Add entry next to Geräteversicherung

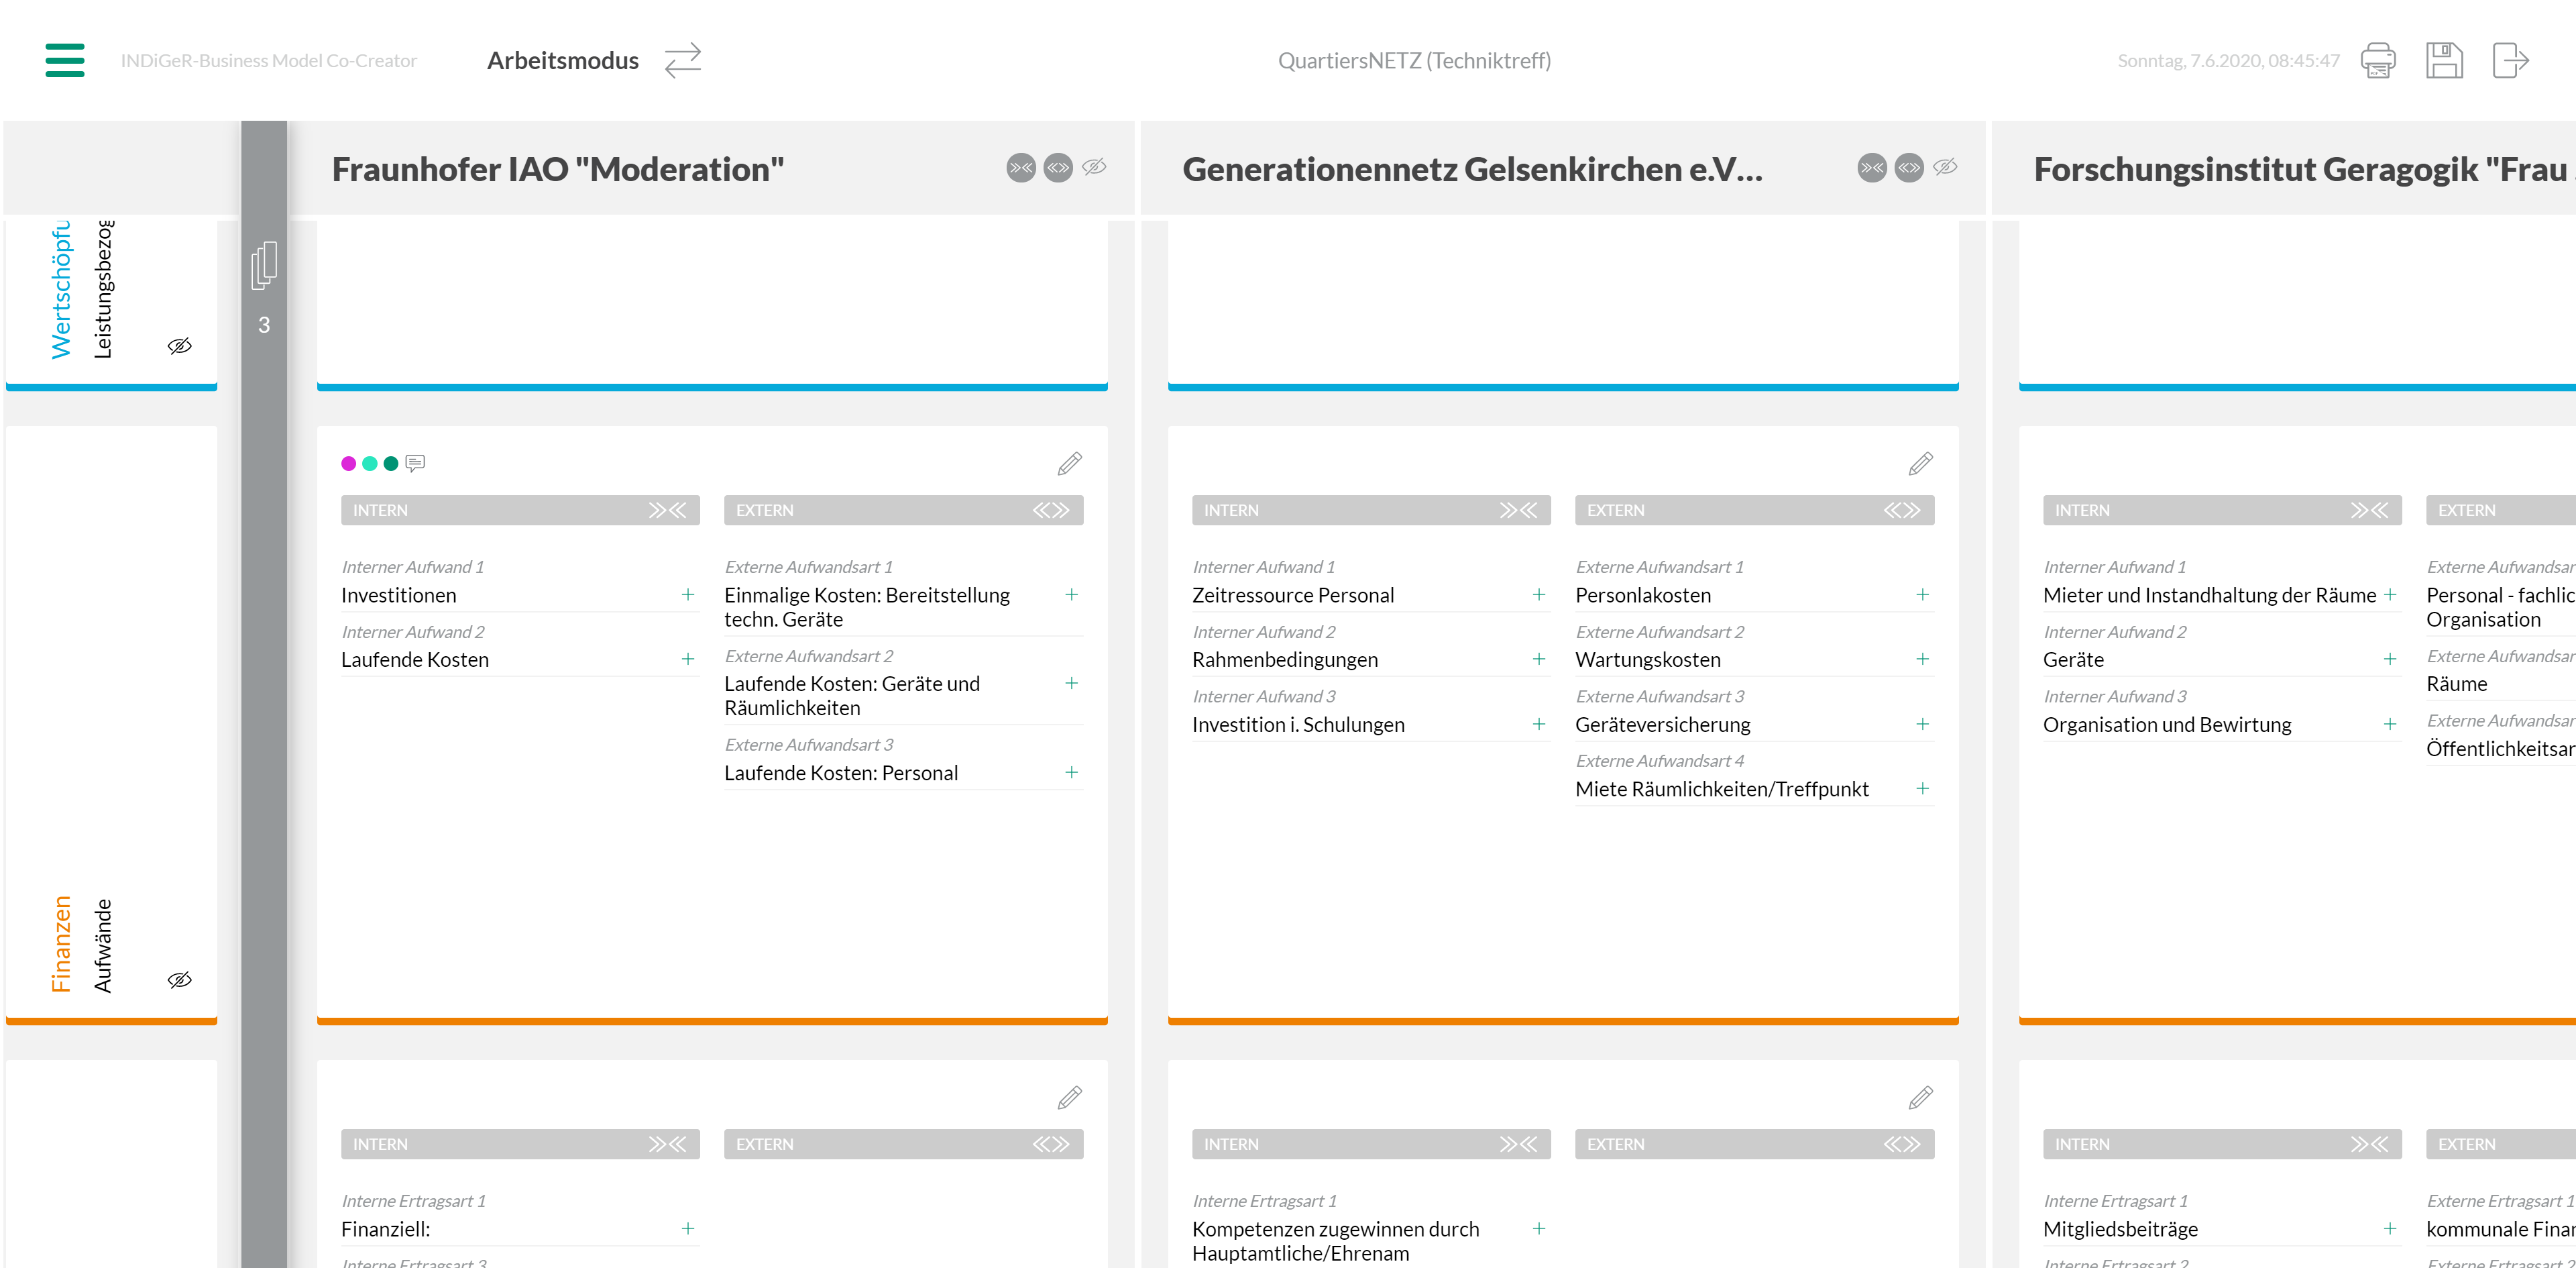[x=1922, y=724]
